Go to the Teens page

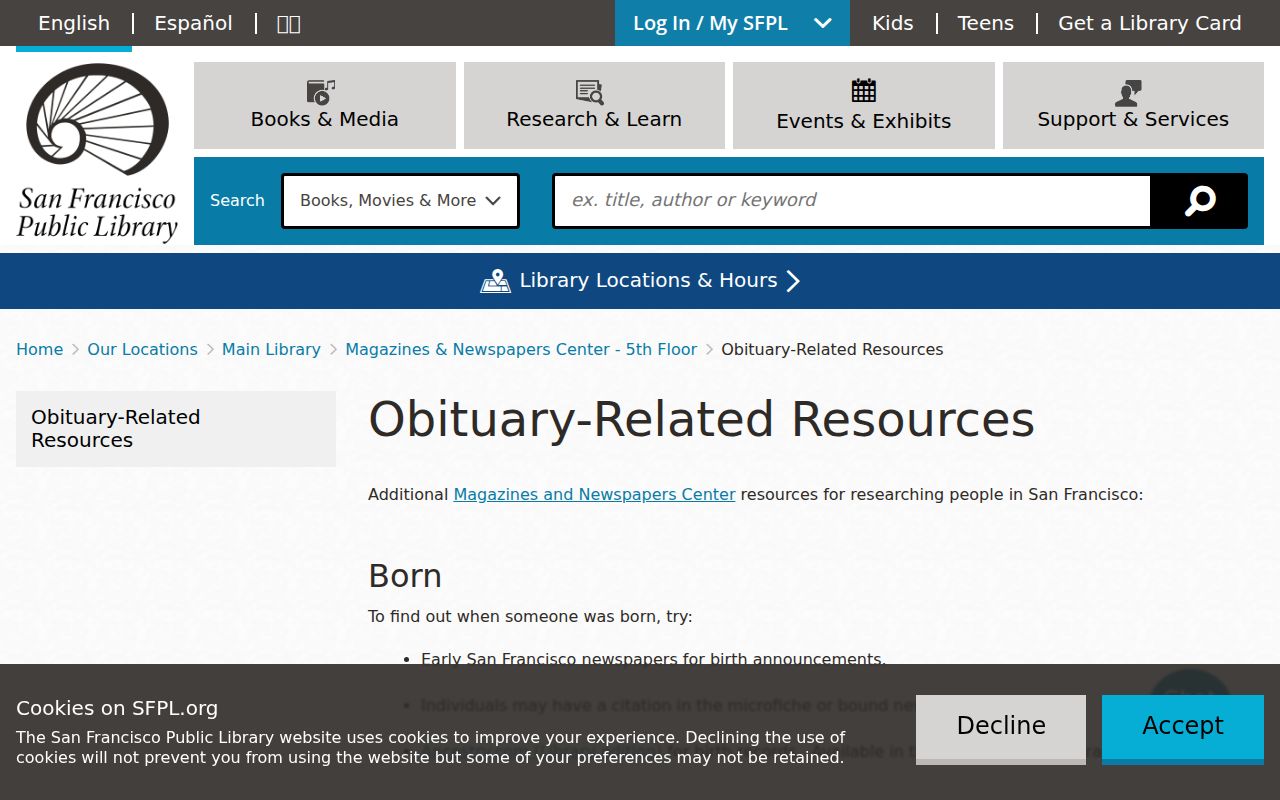[x=985, y=23]
